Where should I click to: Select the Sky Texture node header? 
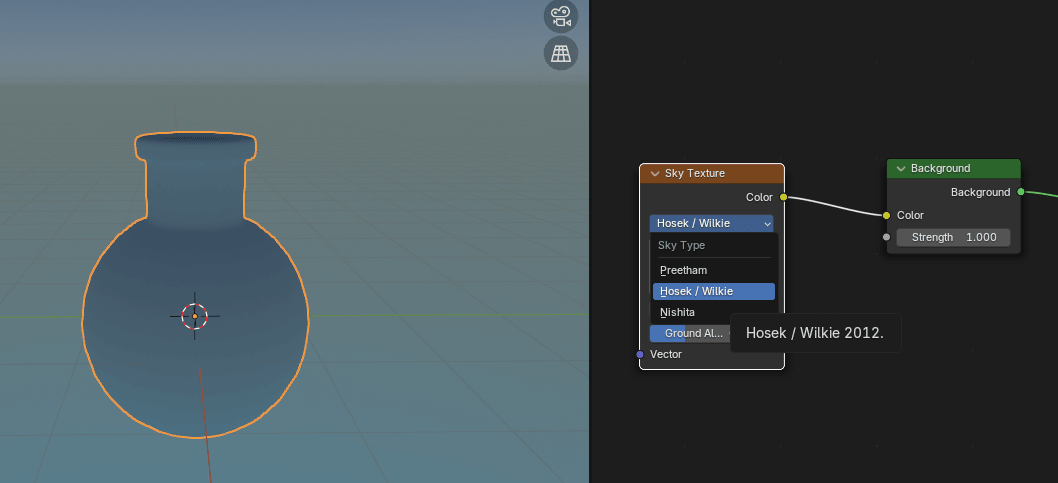pos(720,174)
